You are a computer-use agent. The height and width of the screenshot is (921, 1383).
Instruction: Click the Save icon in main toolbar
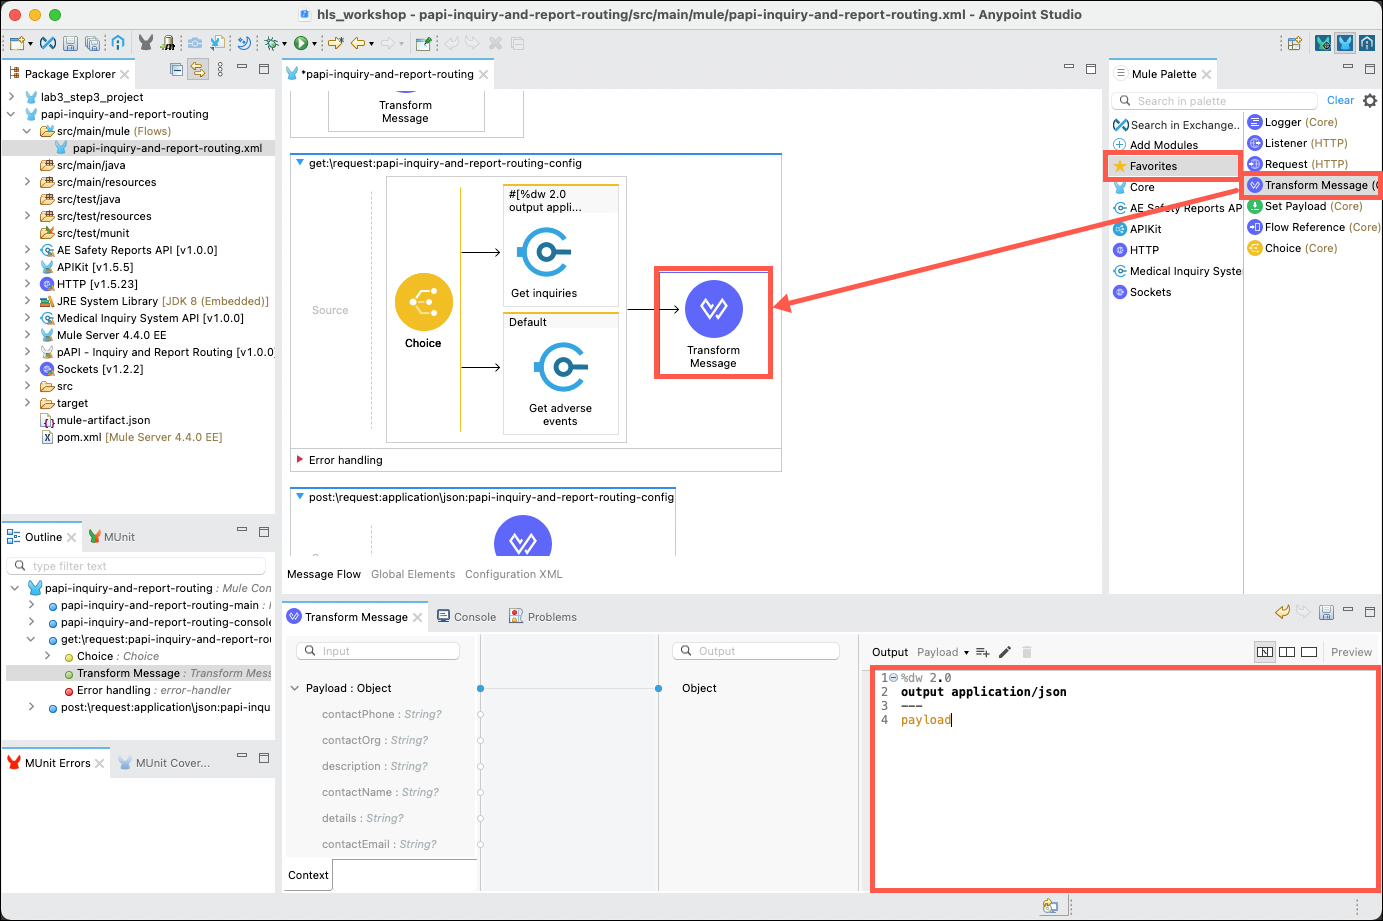70,43
